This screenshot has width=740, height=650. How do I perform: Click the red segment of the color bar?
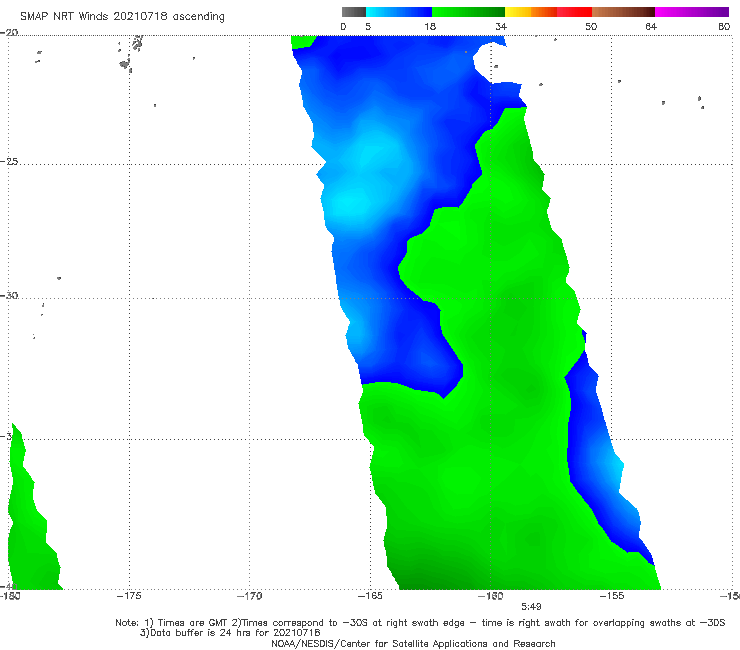[x=574, y=12]
